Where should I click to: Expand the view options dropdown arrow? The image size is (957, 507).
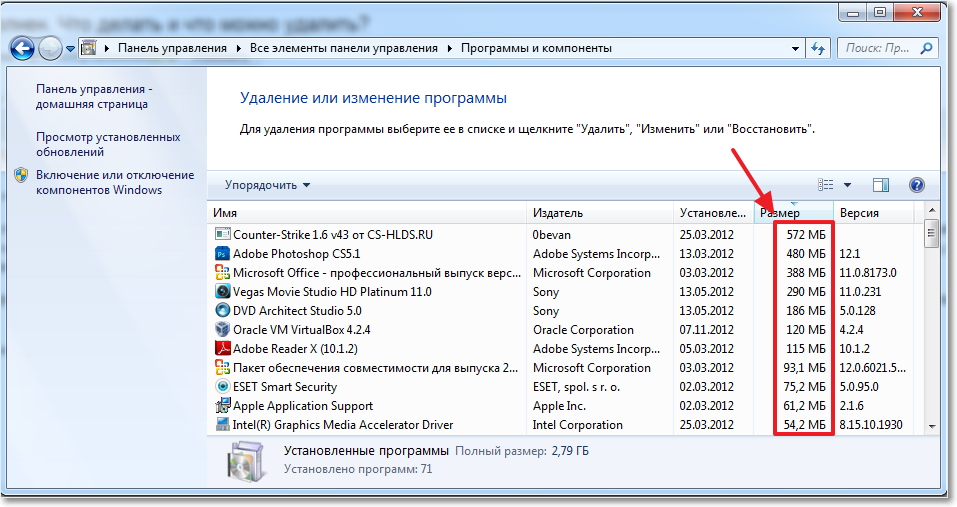847,185
